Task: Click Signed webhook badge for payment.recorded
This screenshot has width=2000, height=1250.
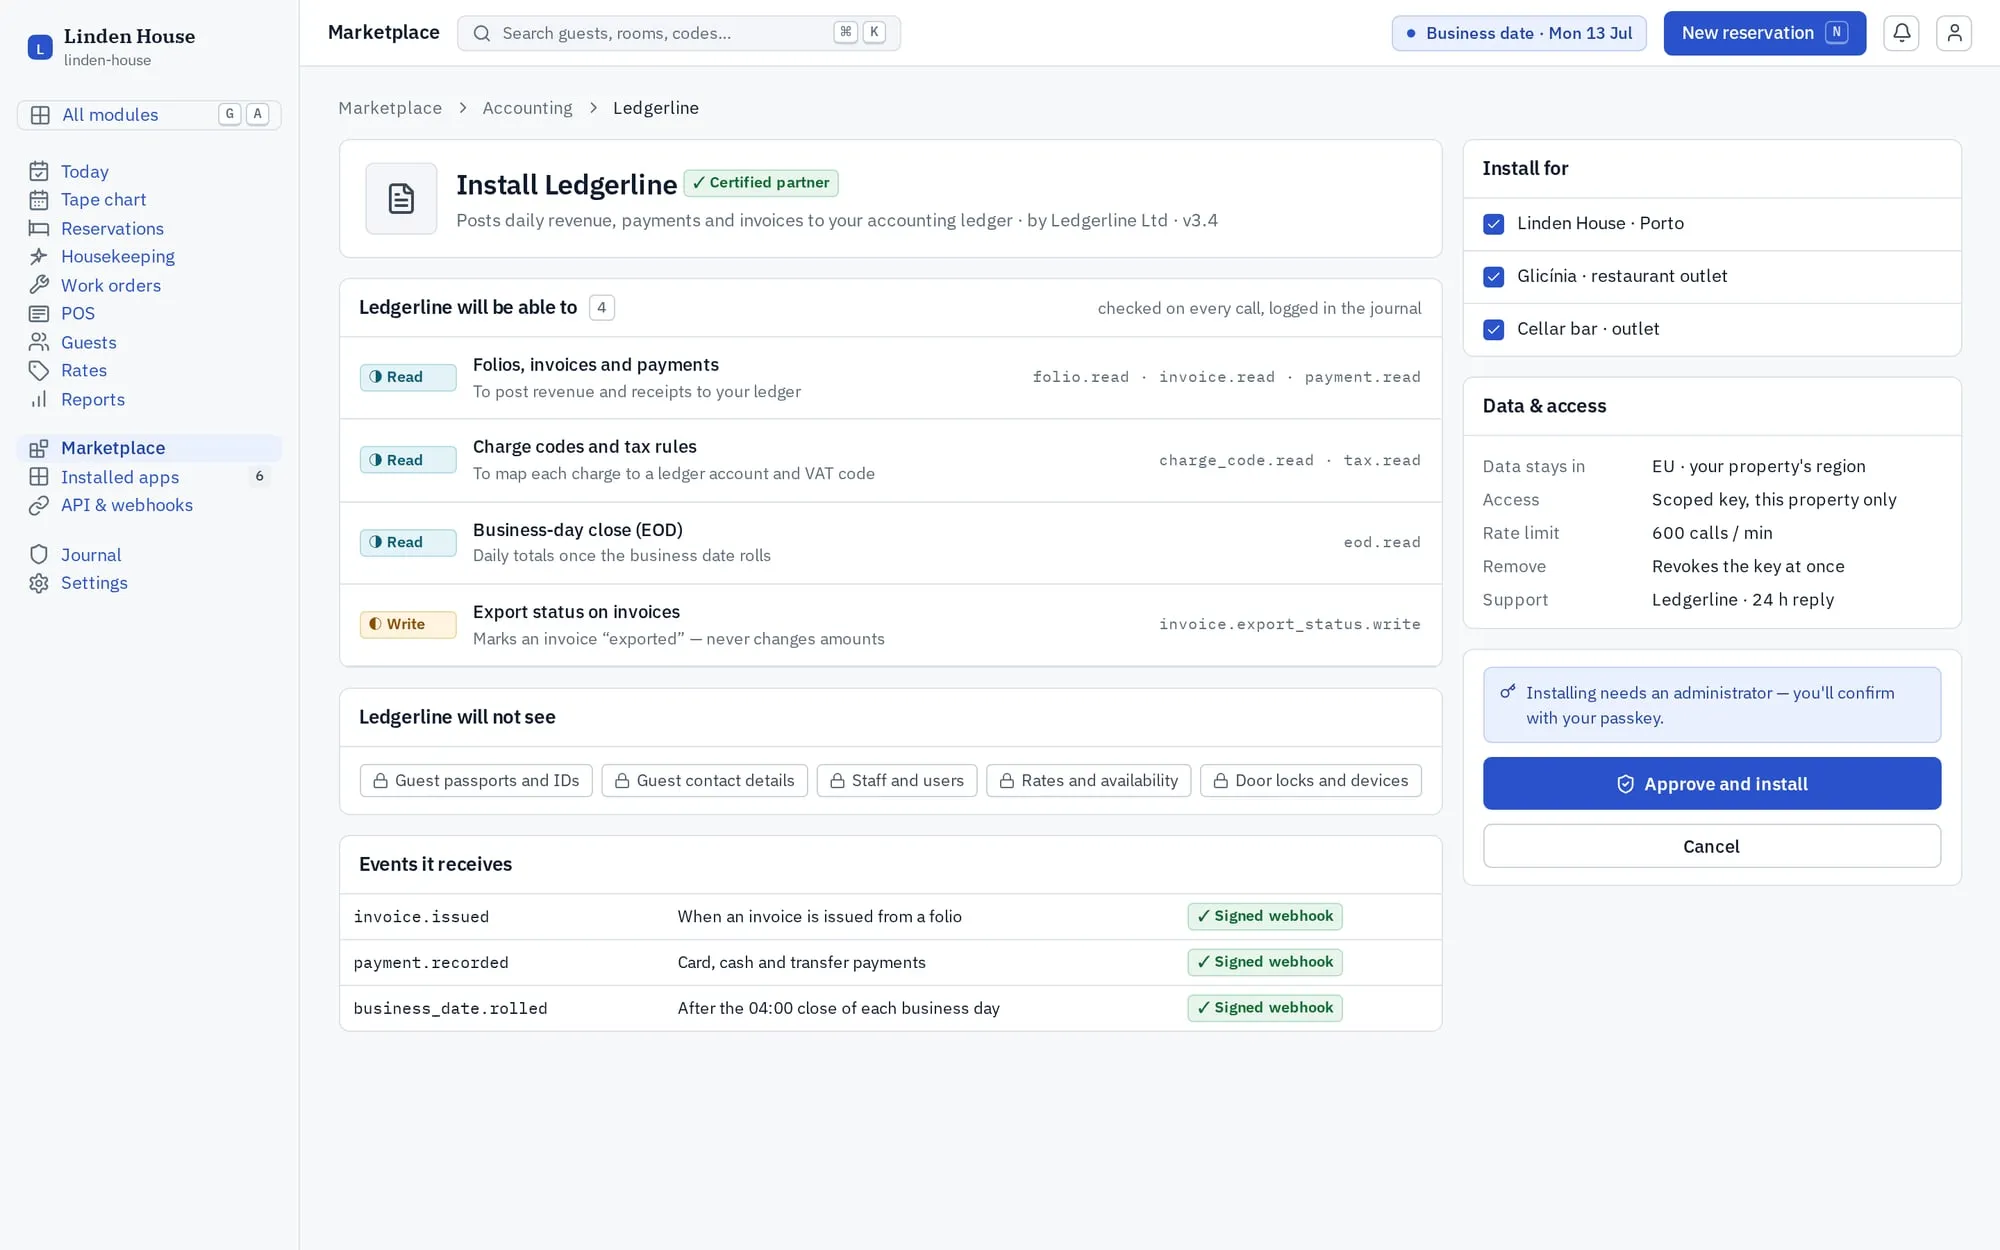Action: click(1264, 962)
